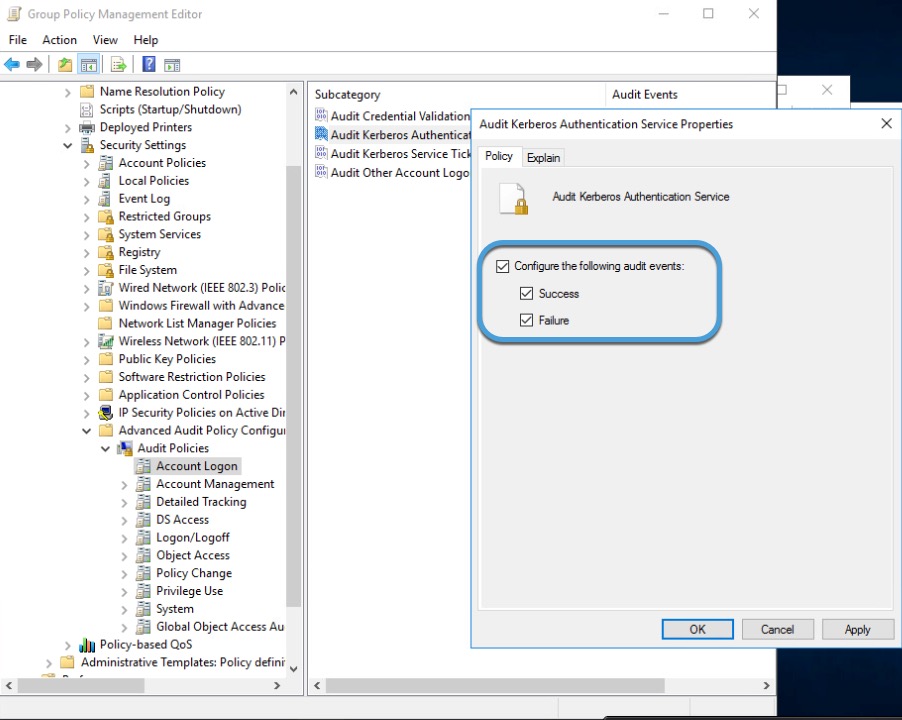The height and width of the screenshot is (720, 902).
Task: Select the Audit Credential Validation policy icon
Action: click(321, 116)
